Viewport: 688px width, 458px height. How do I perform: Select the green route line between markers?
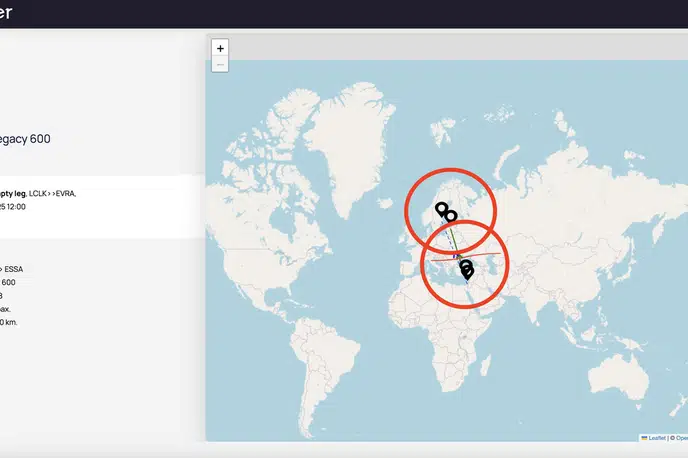point(454,237)
